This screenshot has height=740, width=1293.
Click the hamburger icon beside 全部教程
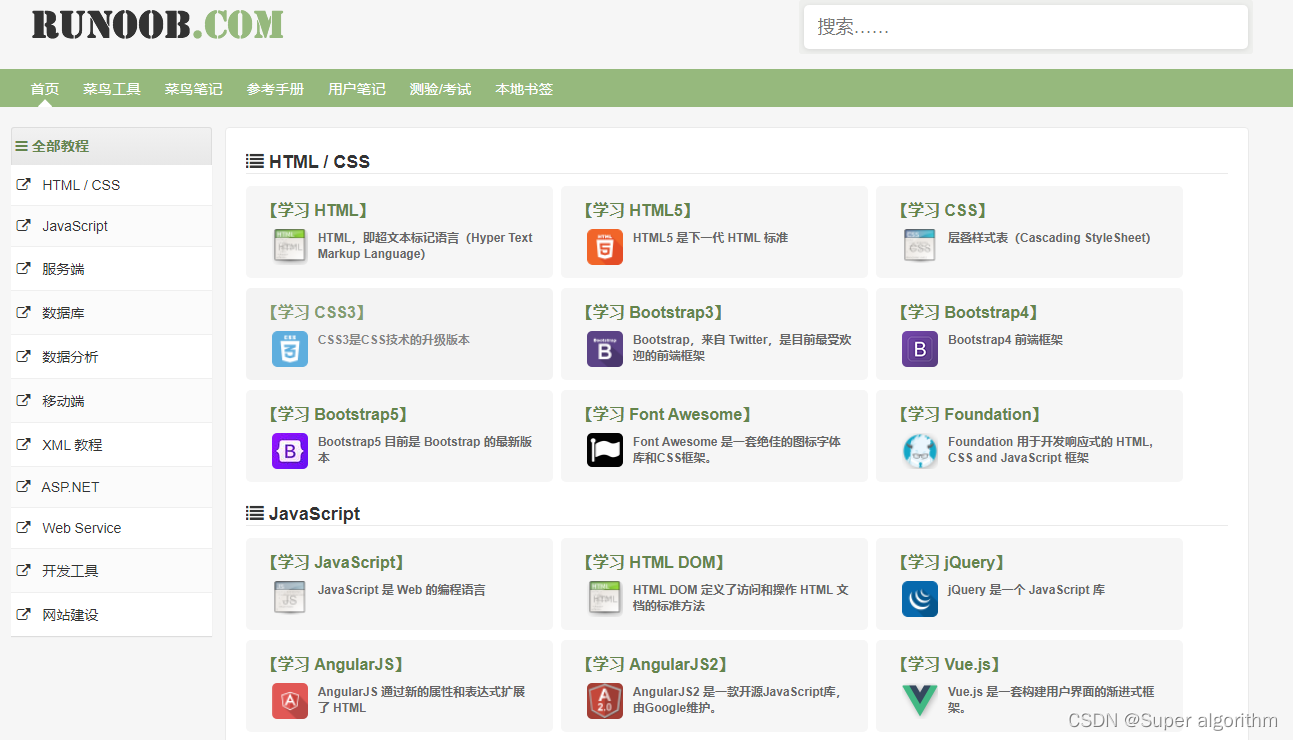21,146
